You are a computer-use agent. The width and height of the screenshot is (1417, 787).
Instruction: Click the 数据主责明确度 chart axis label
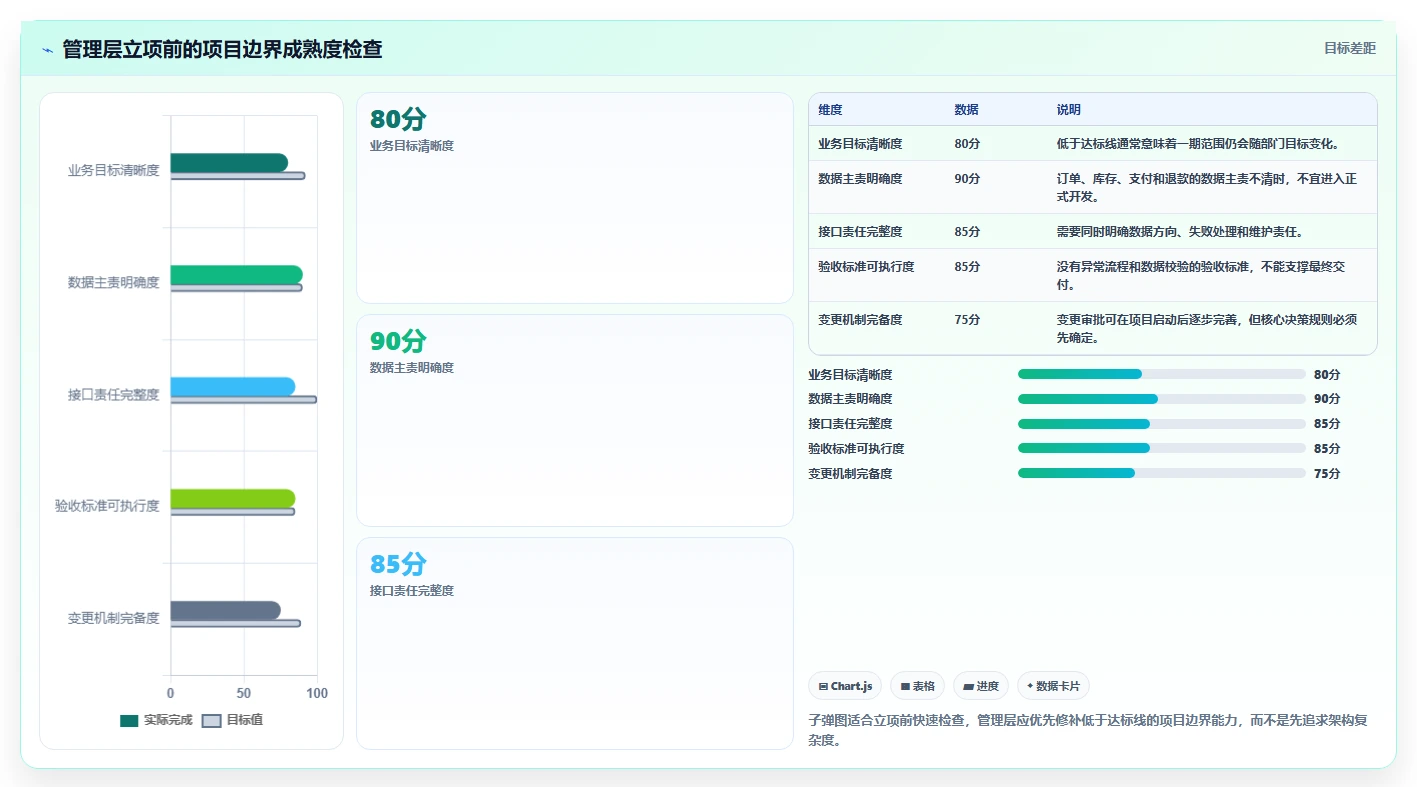coord(113,283)
